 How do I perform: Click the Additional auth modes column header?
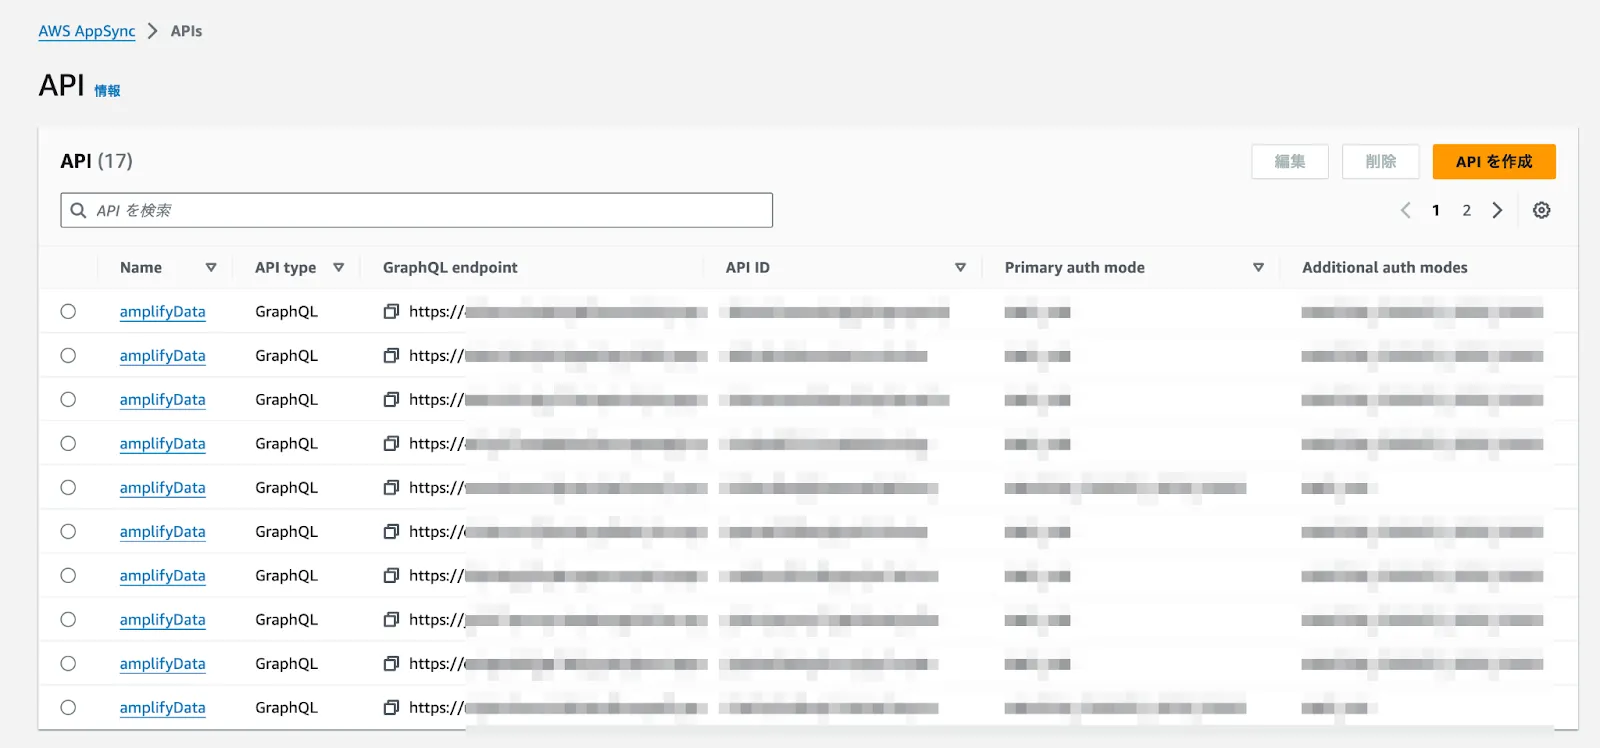(1385, 268)
